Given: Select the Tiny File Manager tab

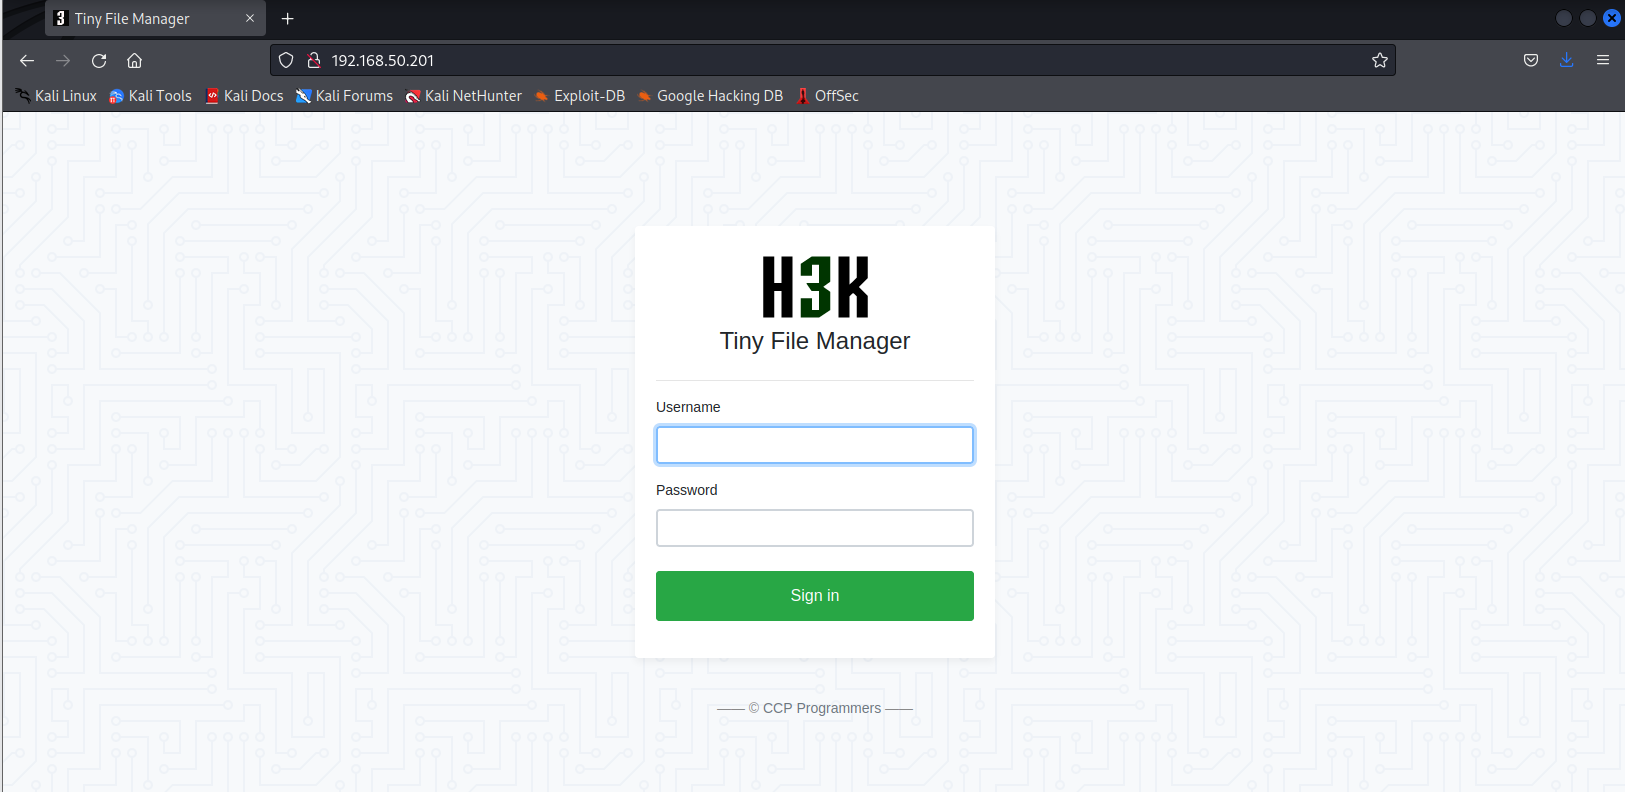Looking at the screenshot, I should pos(140,19).
